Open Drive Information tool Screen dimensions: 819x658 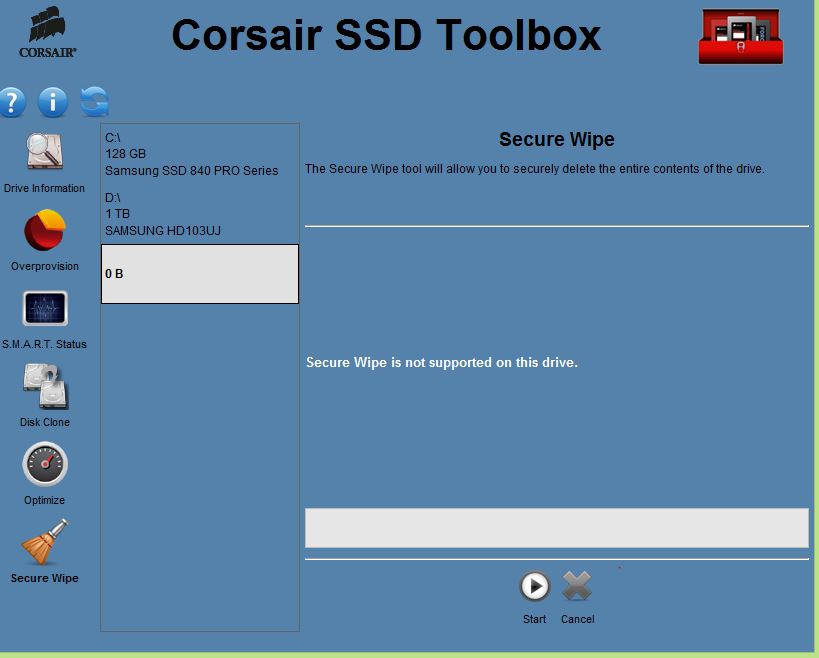(x=45, y=151)
